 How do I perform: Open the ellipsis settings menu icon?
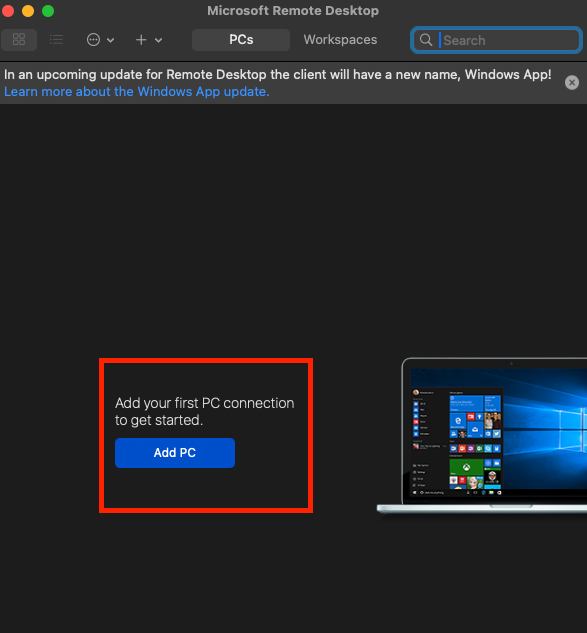click(93, 40)
